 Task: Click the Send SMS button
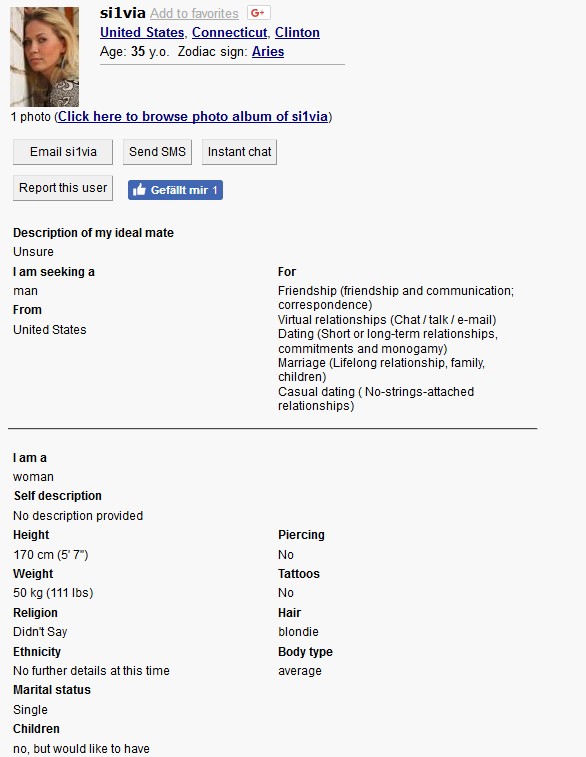pyautogui.click(x=157, y=152)
